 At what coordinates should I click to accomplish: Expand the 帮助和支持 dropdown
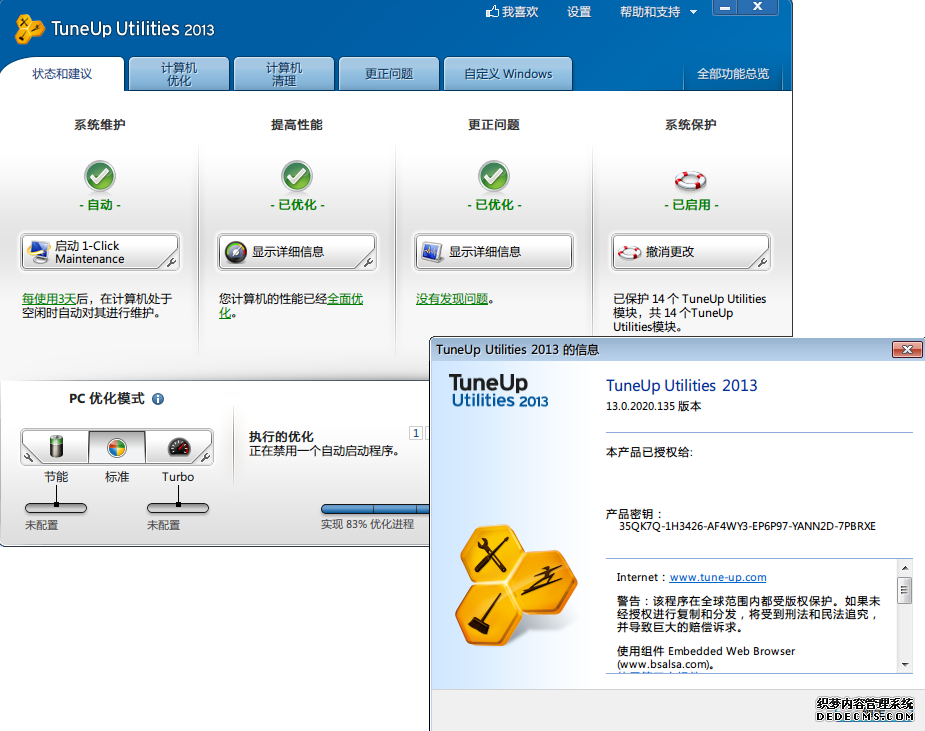point(658,12)
